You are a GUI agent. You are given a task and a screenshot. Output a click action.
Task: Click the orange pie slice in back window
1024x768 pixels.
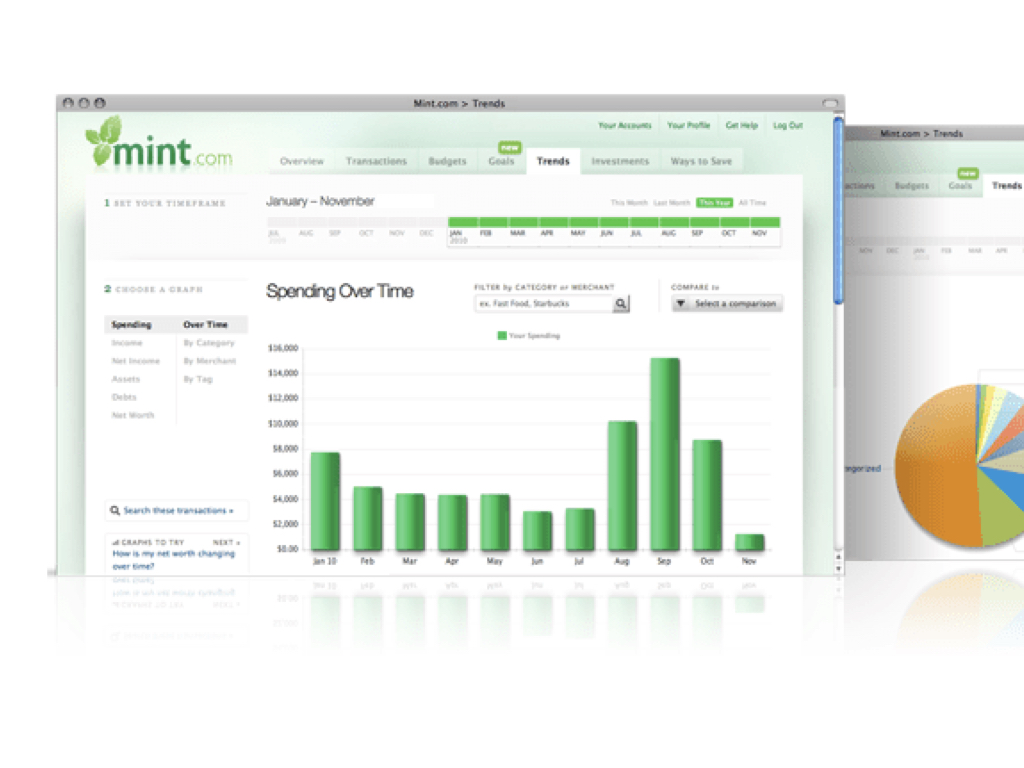tap(937, 467)
